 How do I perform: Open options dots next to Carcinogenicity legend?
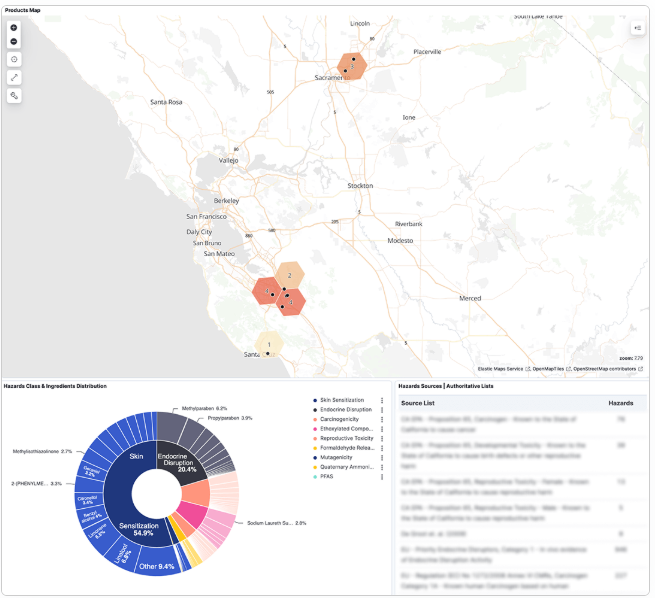pyautogui.click(x=382, y=419)
